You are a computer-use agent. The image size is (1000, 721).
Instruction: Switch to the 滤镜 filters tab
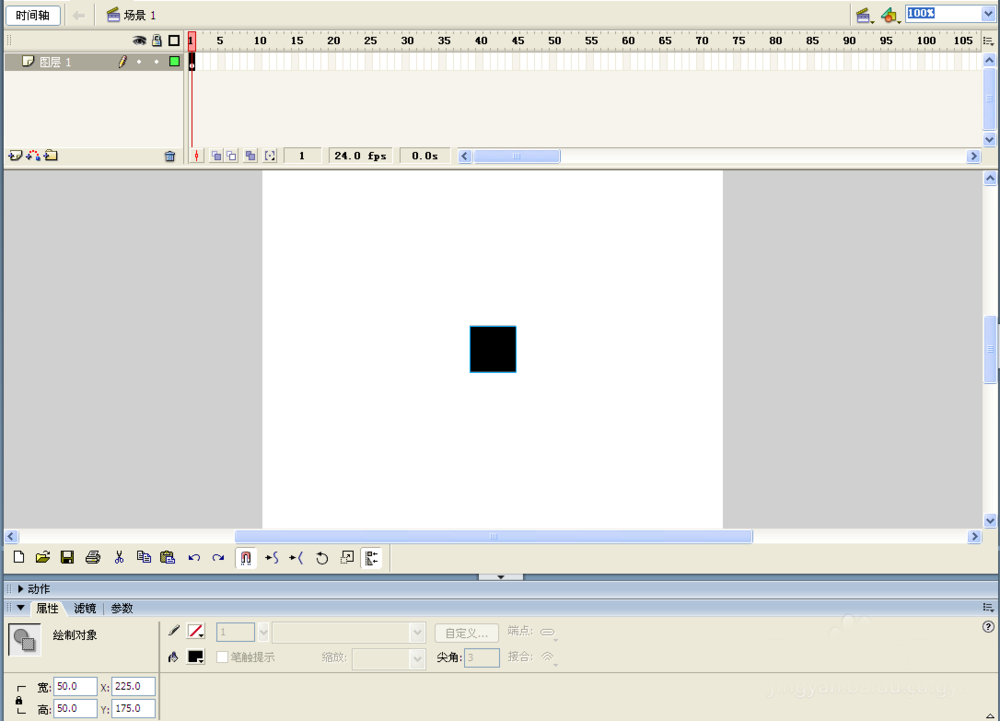point(85,608)
